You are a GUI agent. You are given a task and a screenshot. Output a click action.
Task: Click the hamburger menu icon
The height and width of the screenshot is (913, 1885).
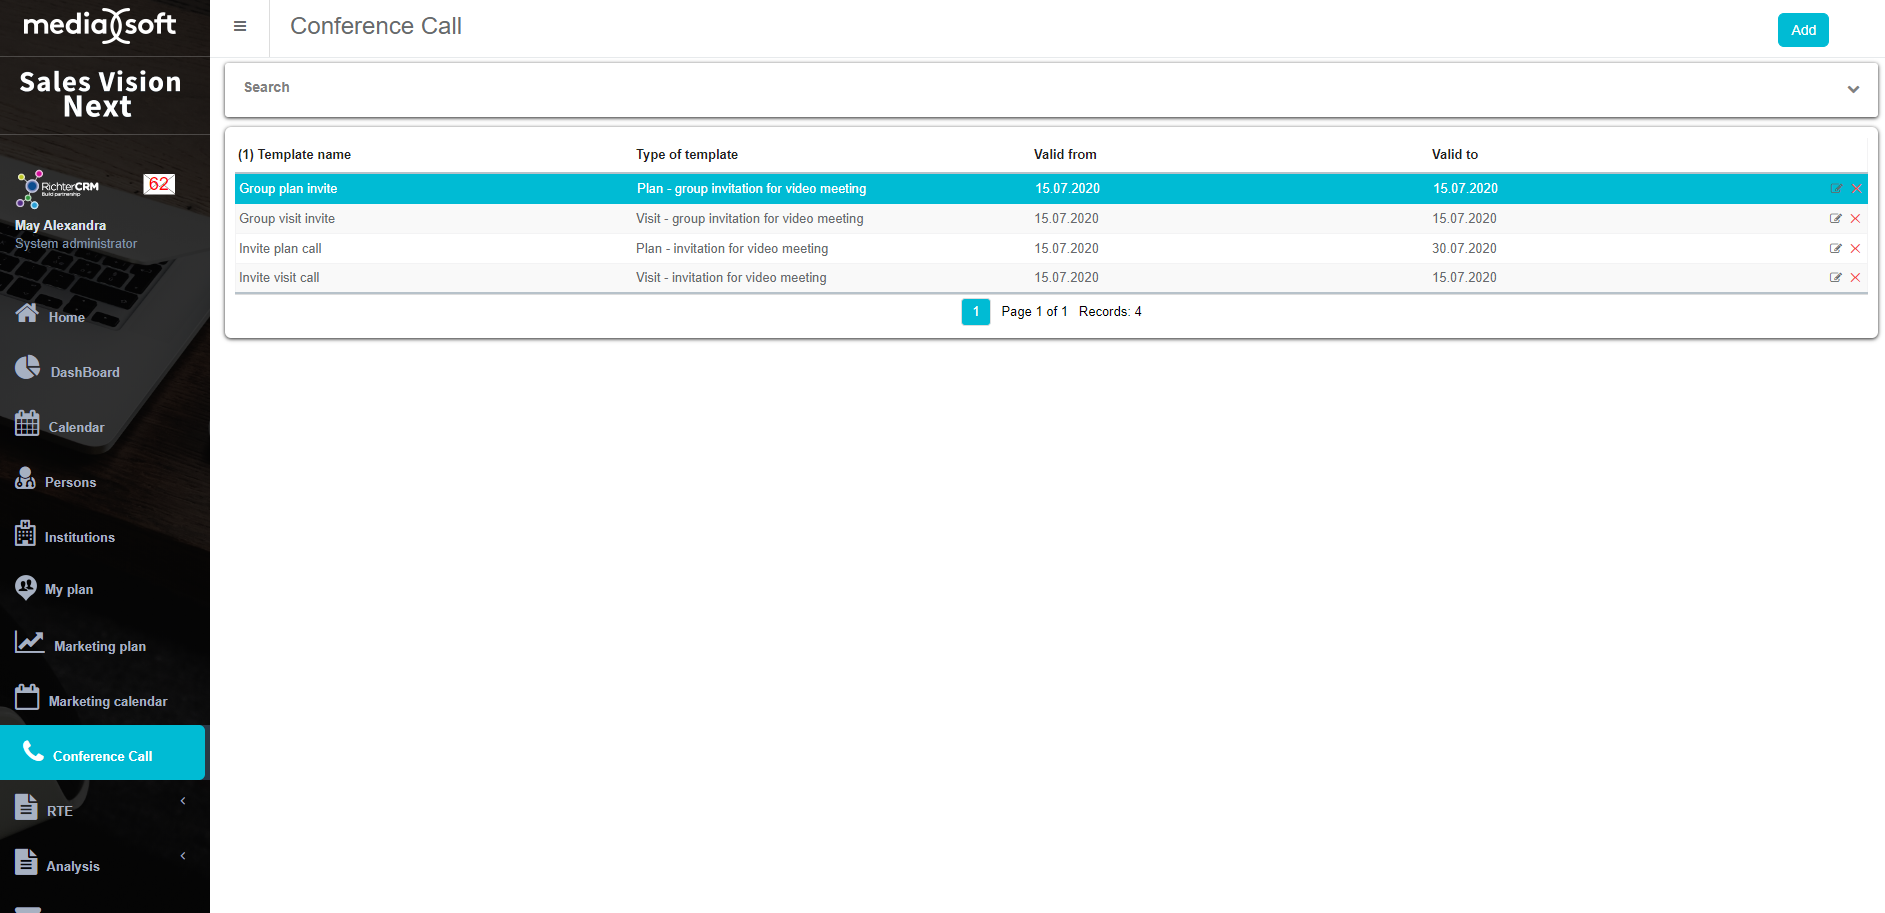[240, 27]
